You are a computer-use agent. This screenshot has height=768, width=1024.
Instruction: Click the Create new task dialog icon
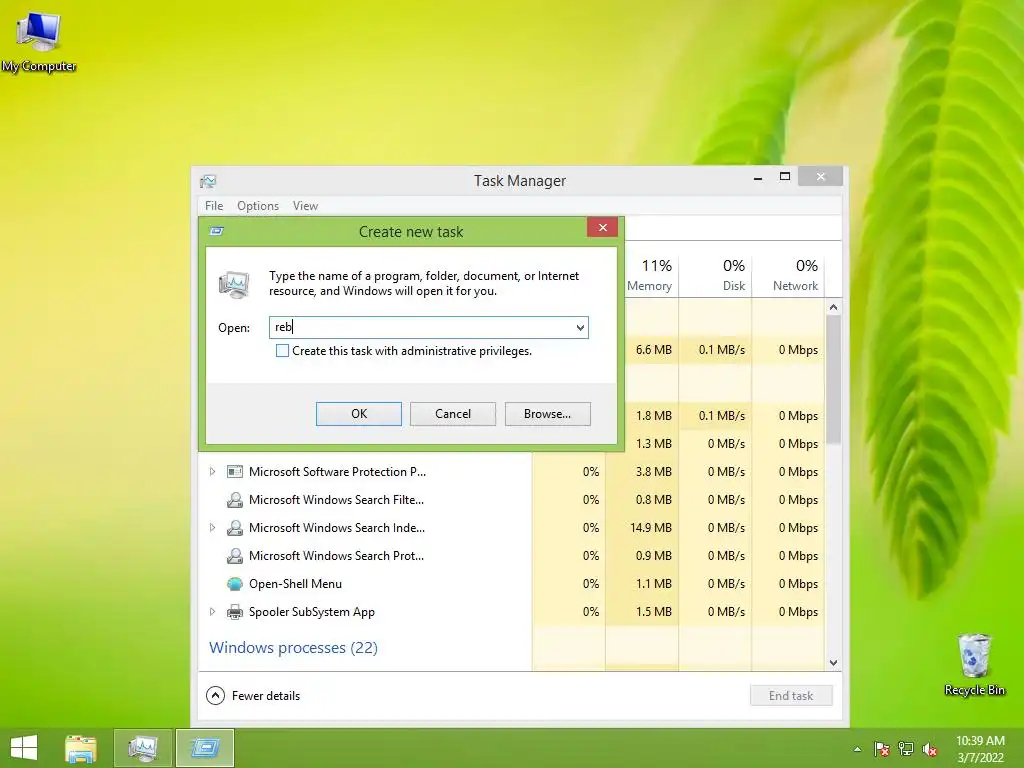[x=217, y=231]
